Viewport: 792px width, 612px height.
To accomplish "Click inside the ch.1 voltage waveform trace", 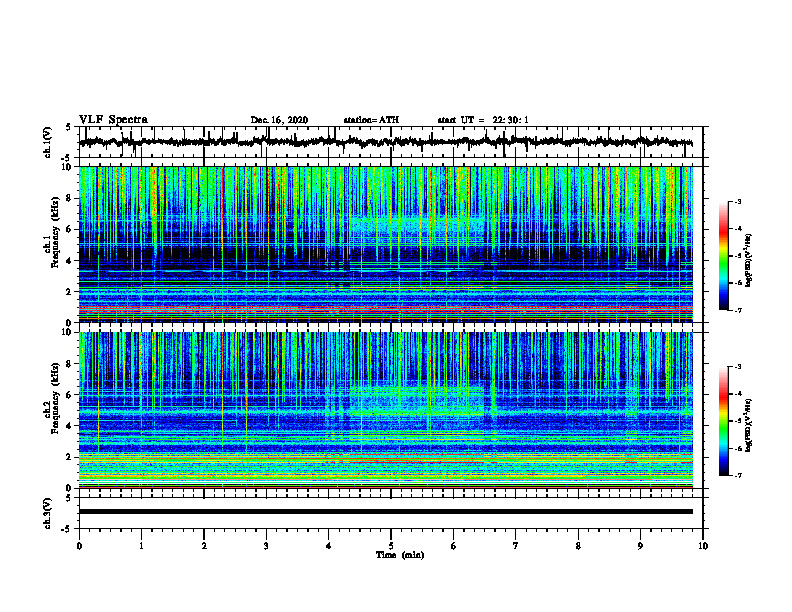I will pyautogui.click(x=385, y=142).
